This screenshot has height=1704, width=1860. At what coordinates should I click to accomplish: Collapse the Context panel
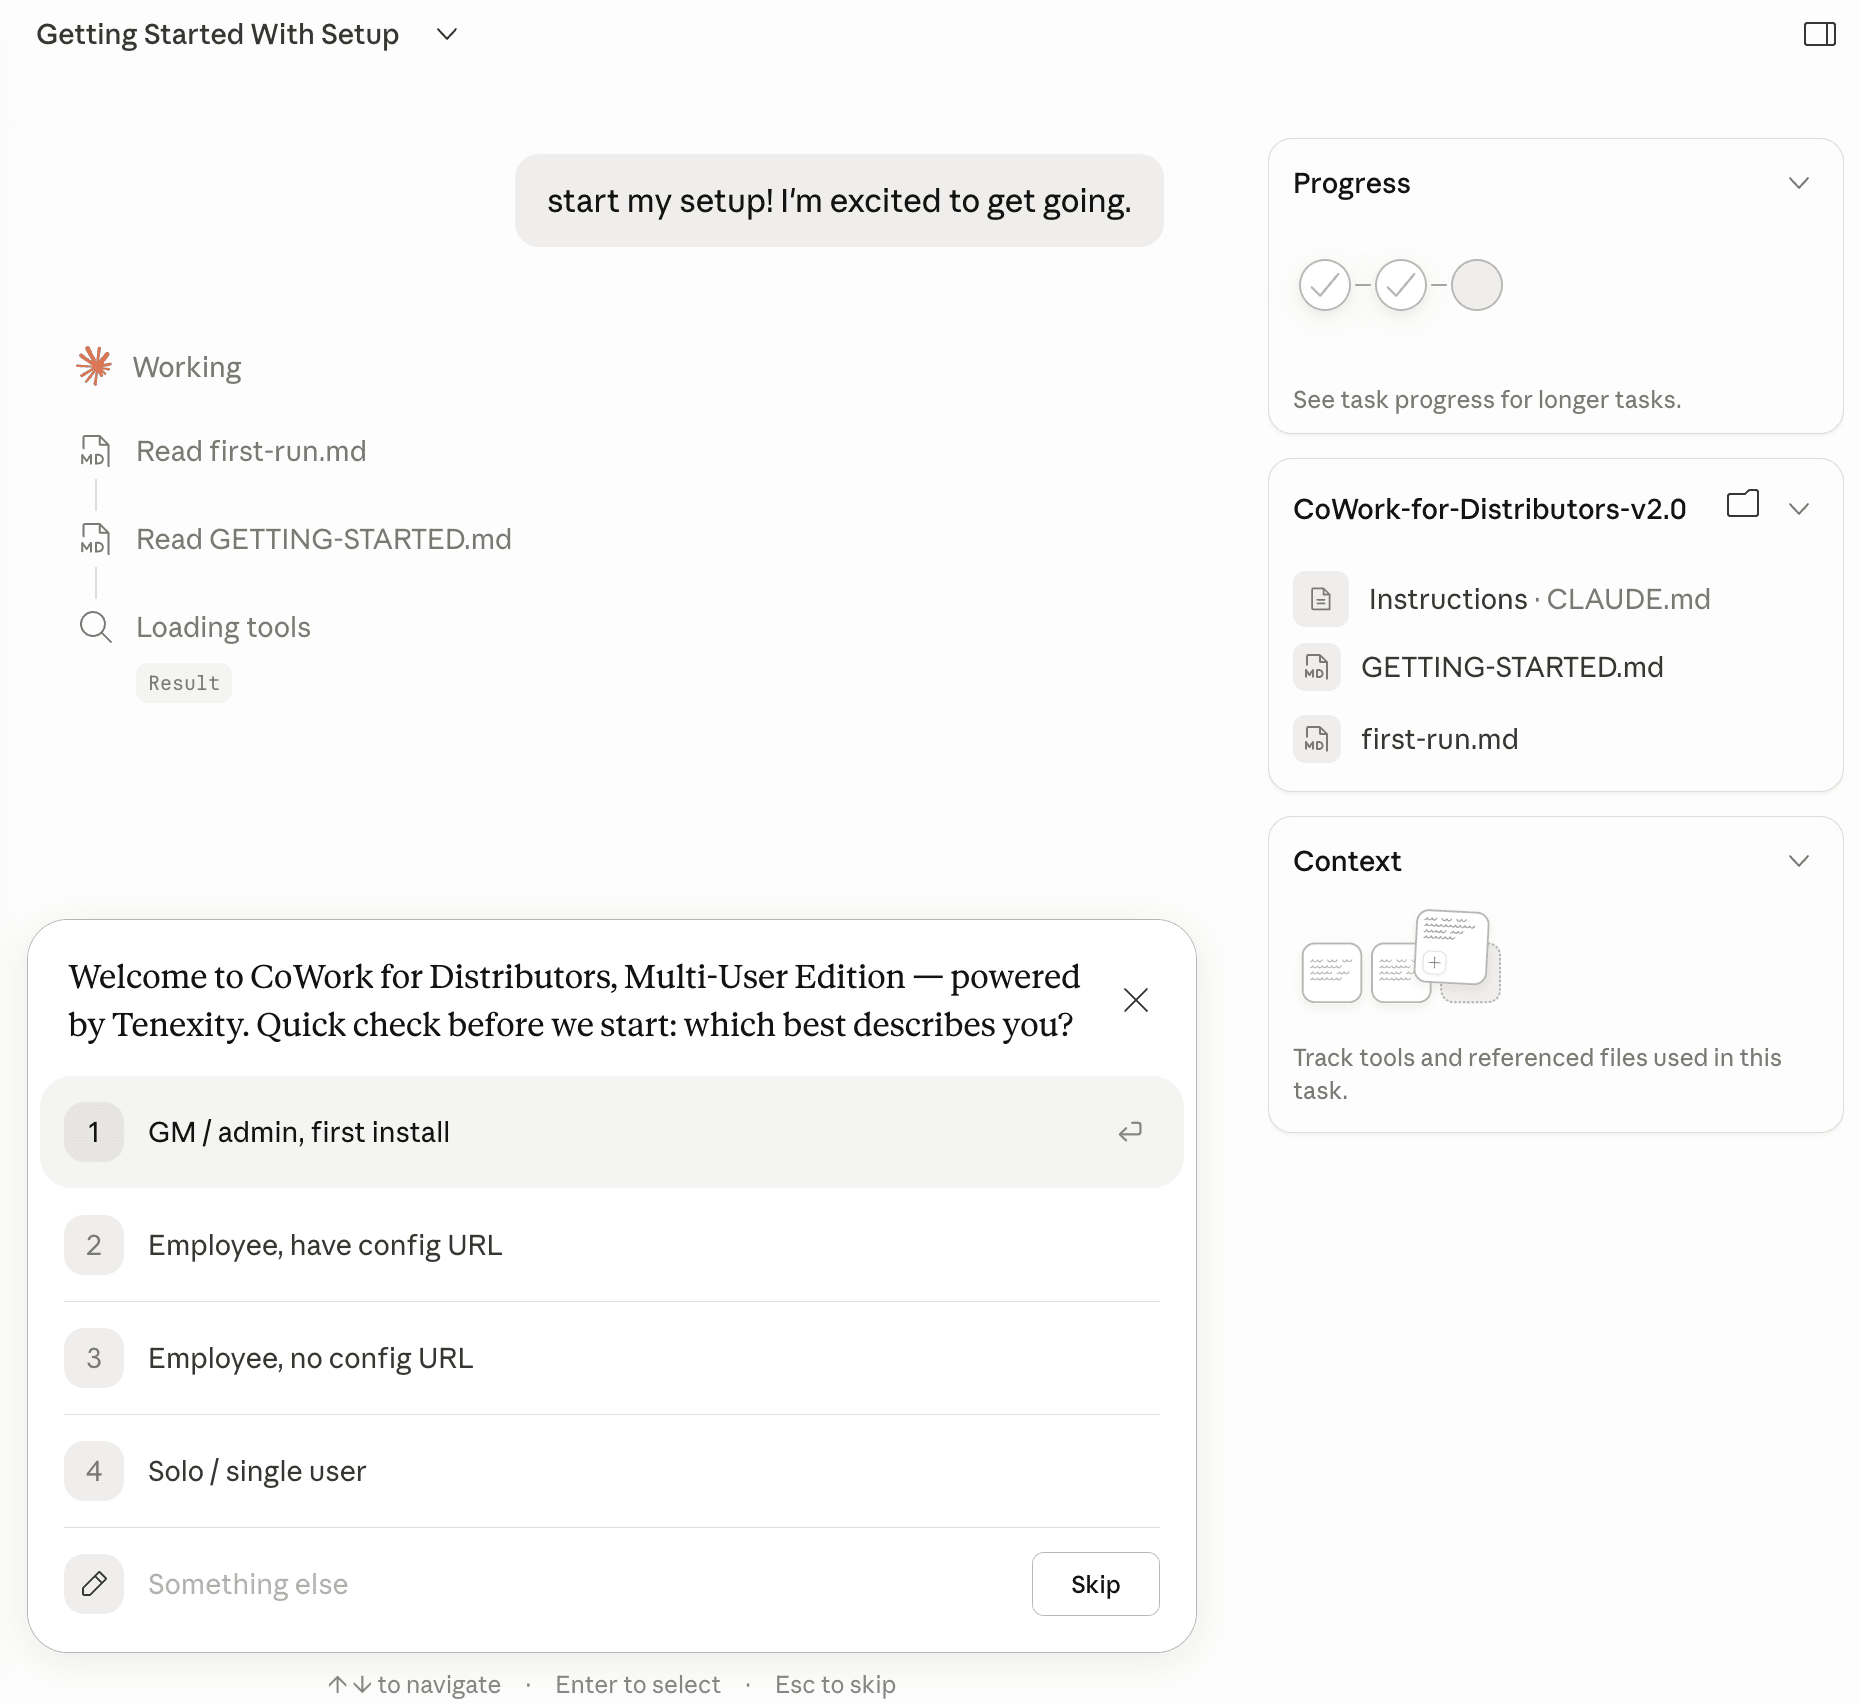click(1799, 861)
